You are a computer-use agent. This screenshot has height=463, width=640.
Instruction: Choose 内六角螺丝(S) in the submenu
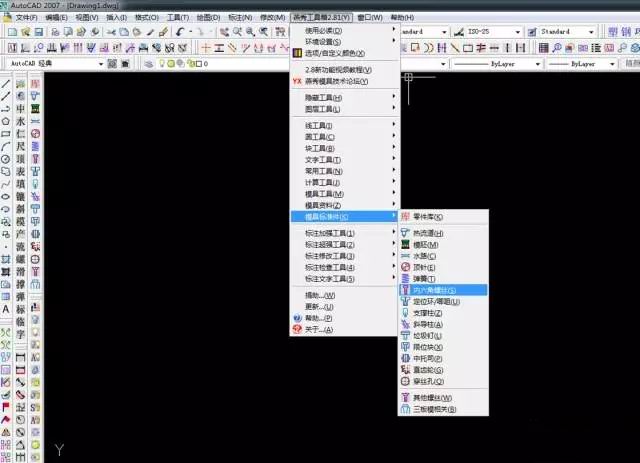click(443, 290)
